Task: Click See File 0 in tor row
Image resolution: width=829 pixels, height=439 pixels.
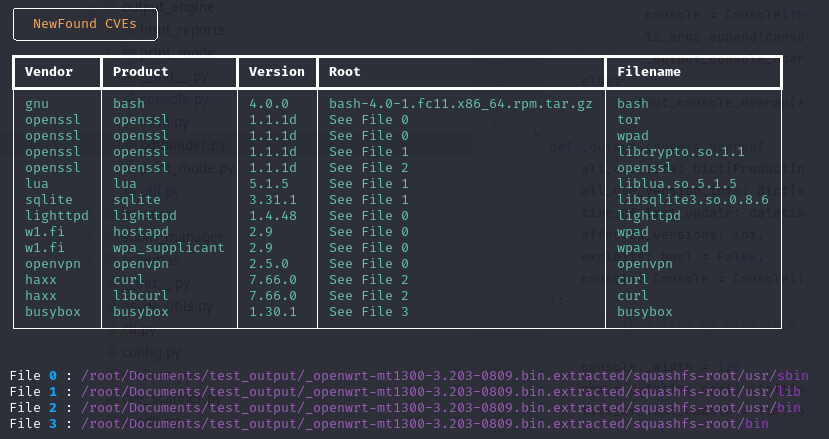Action: 369,120
